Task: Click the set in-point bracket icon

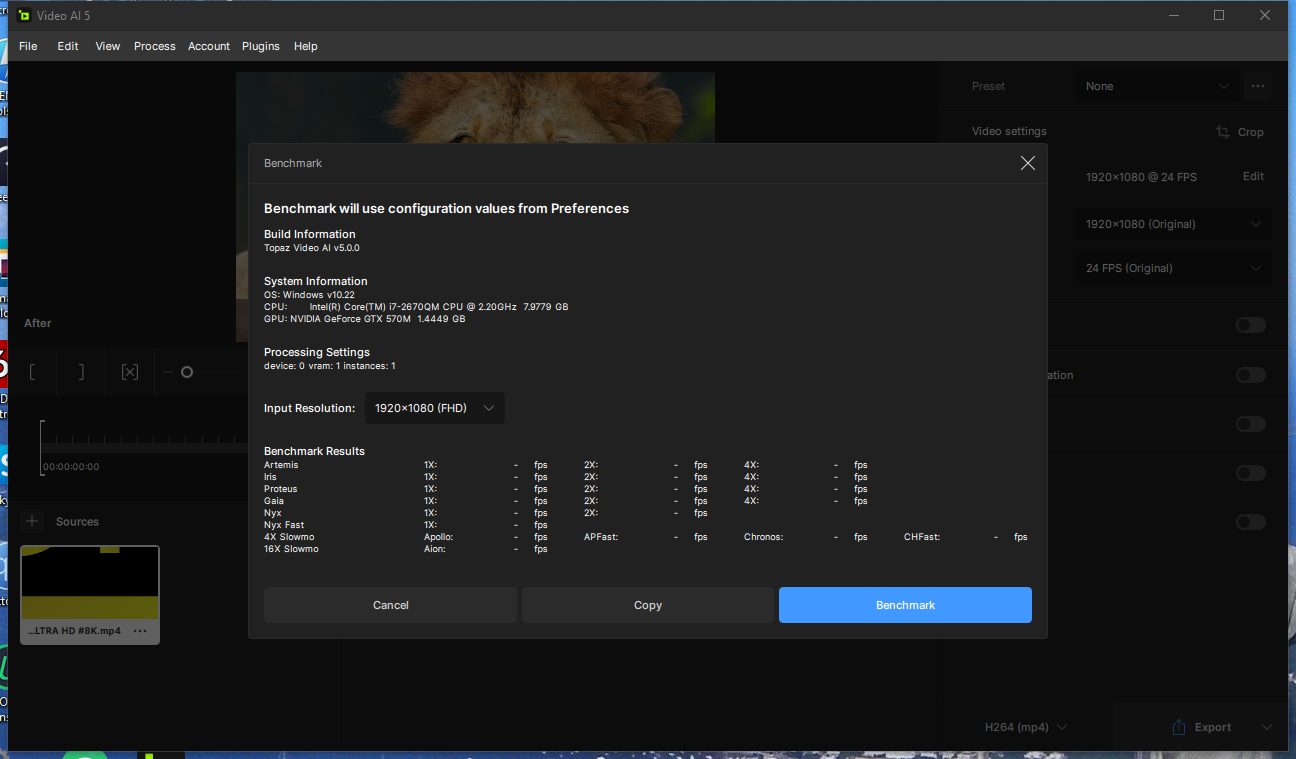Action: (x=33, y=372)
